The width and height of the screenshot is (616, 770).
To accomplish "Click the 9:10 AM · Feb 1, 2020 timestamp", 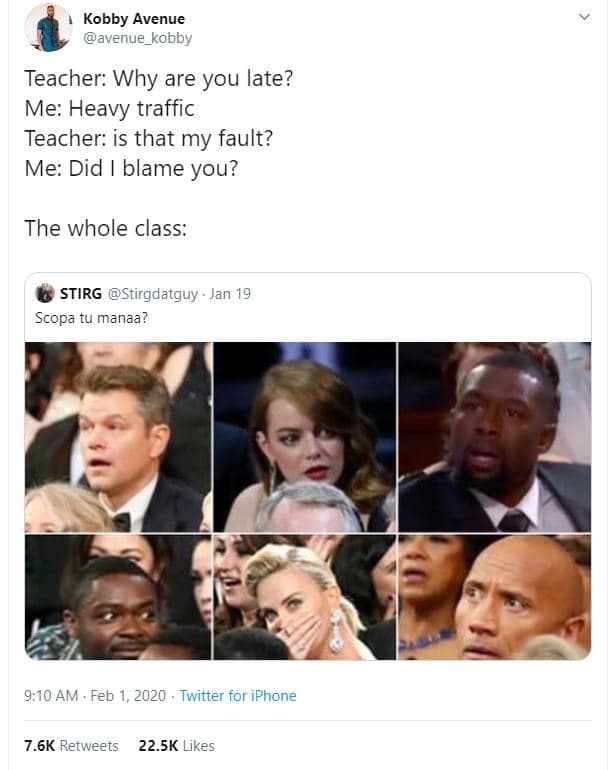I will [x=96, y=695].
